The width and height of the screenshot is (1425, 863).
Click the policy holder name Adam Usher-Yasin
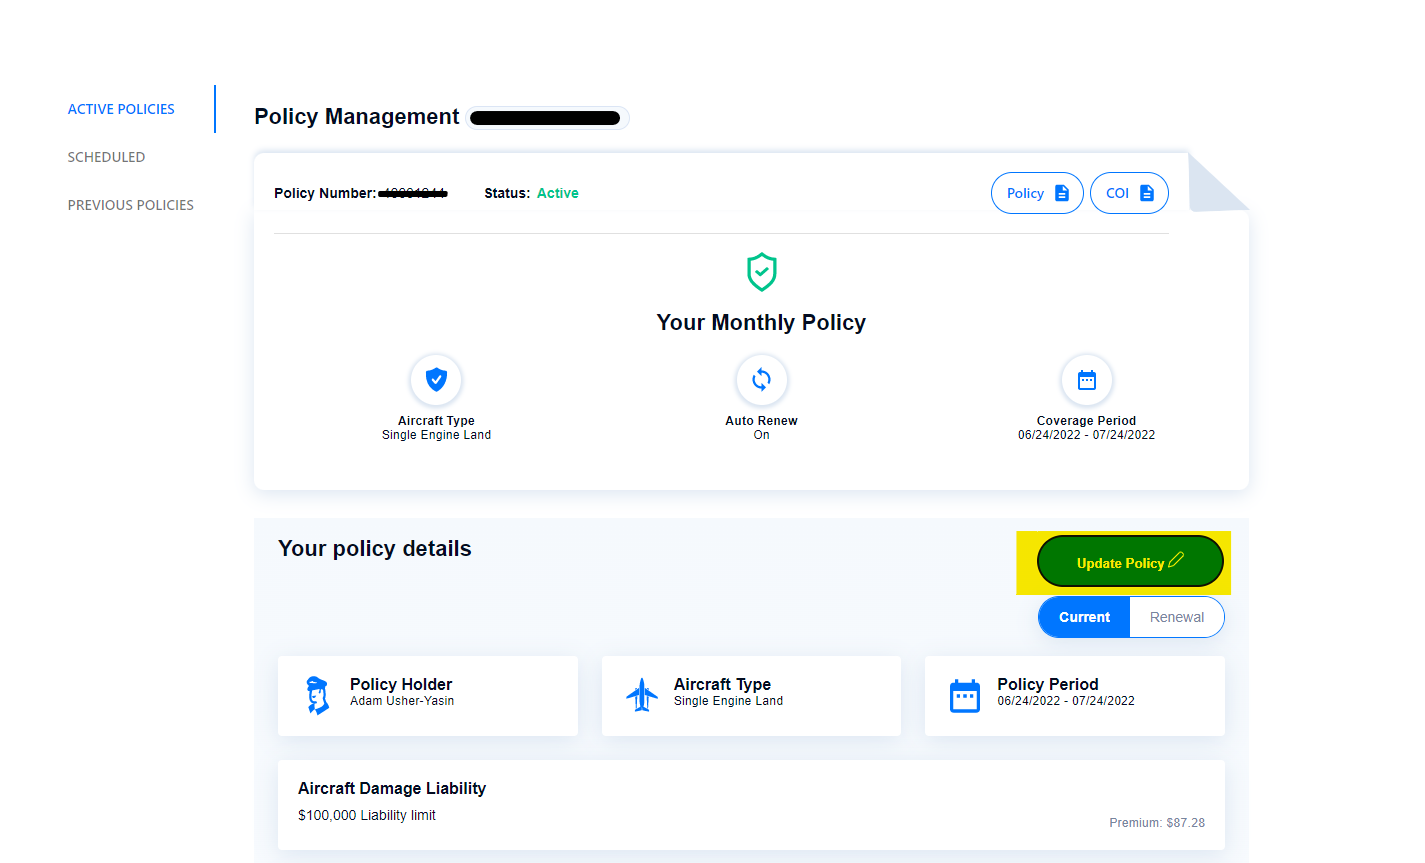402,701
